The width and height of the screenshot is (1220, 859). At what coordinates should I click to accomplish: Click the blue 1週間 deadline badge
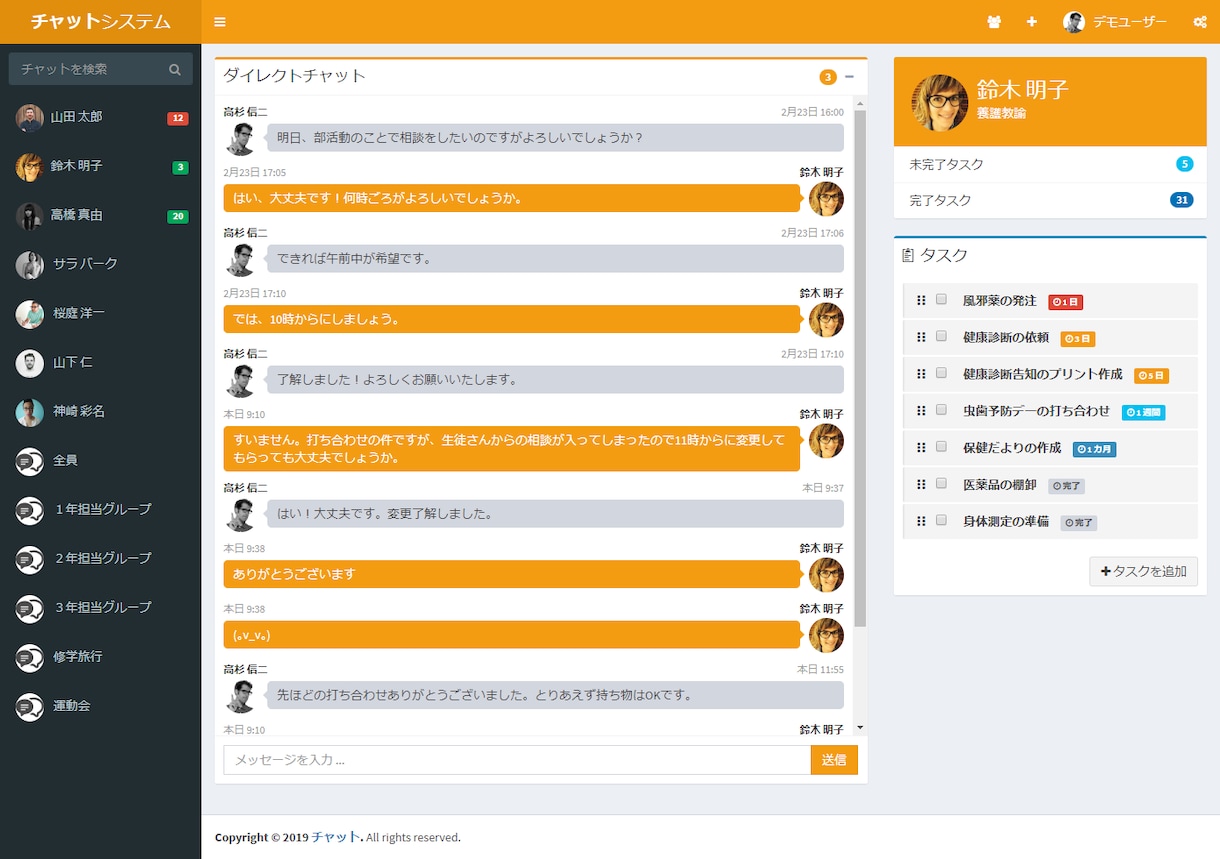click(x=1143, y=412)
